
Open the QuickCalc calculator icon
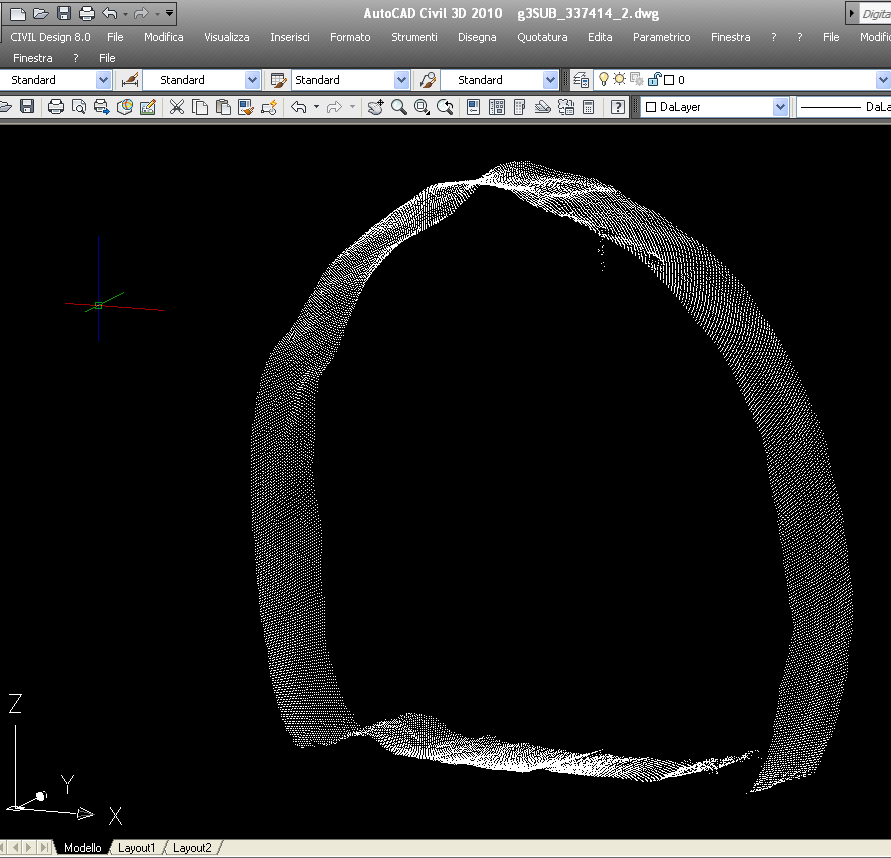click(x=589, y=107)
